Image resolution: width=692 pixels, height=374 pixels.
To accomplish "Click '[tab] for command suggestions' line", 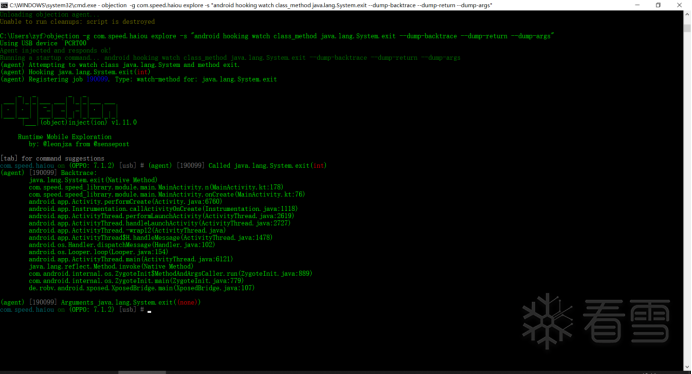I will pos(52,158).
